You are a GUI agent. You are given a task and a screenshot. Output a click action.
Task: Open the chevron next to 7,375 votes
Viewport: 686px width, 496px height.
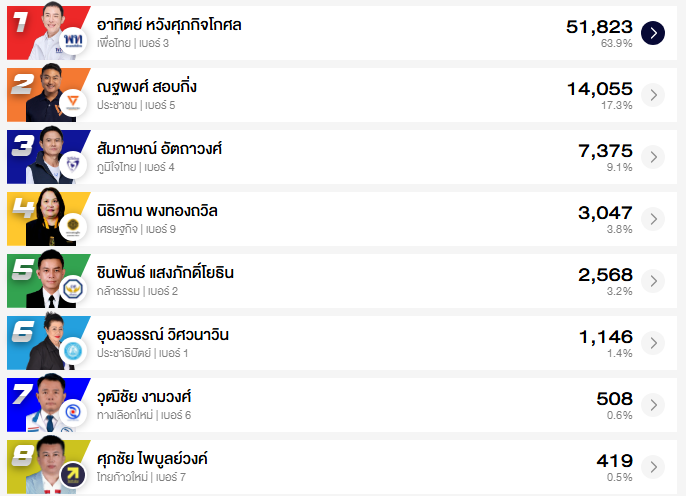[x=653, y=157]
